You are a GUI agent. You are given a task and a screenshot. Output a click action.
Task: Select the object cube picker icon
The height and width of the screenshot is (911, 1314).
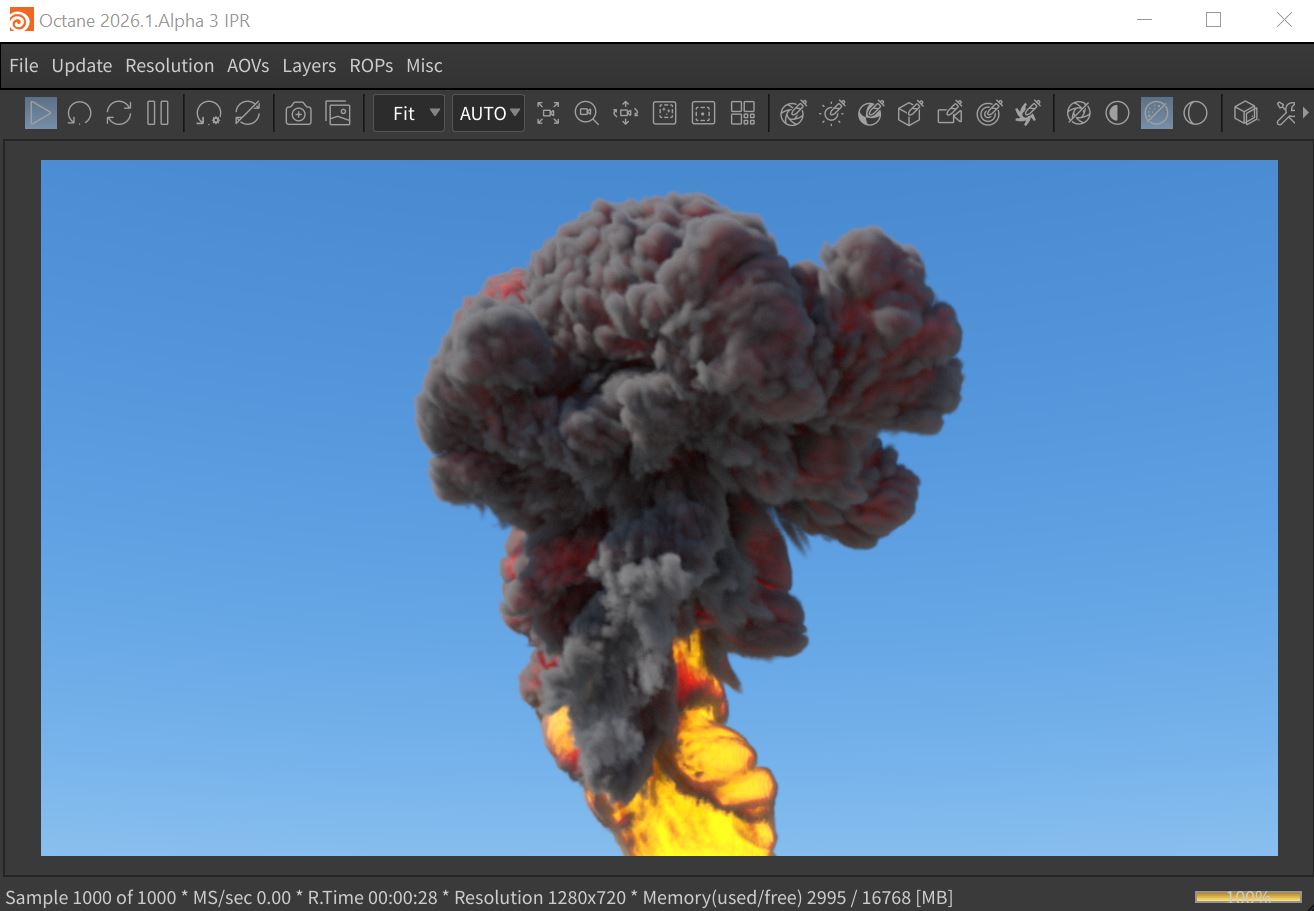[x=910, y=113]
